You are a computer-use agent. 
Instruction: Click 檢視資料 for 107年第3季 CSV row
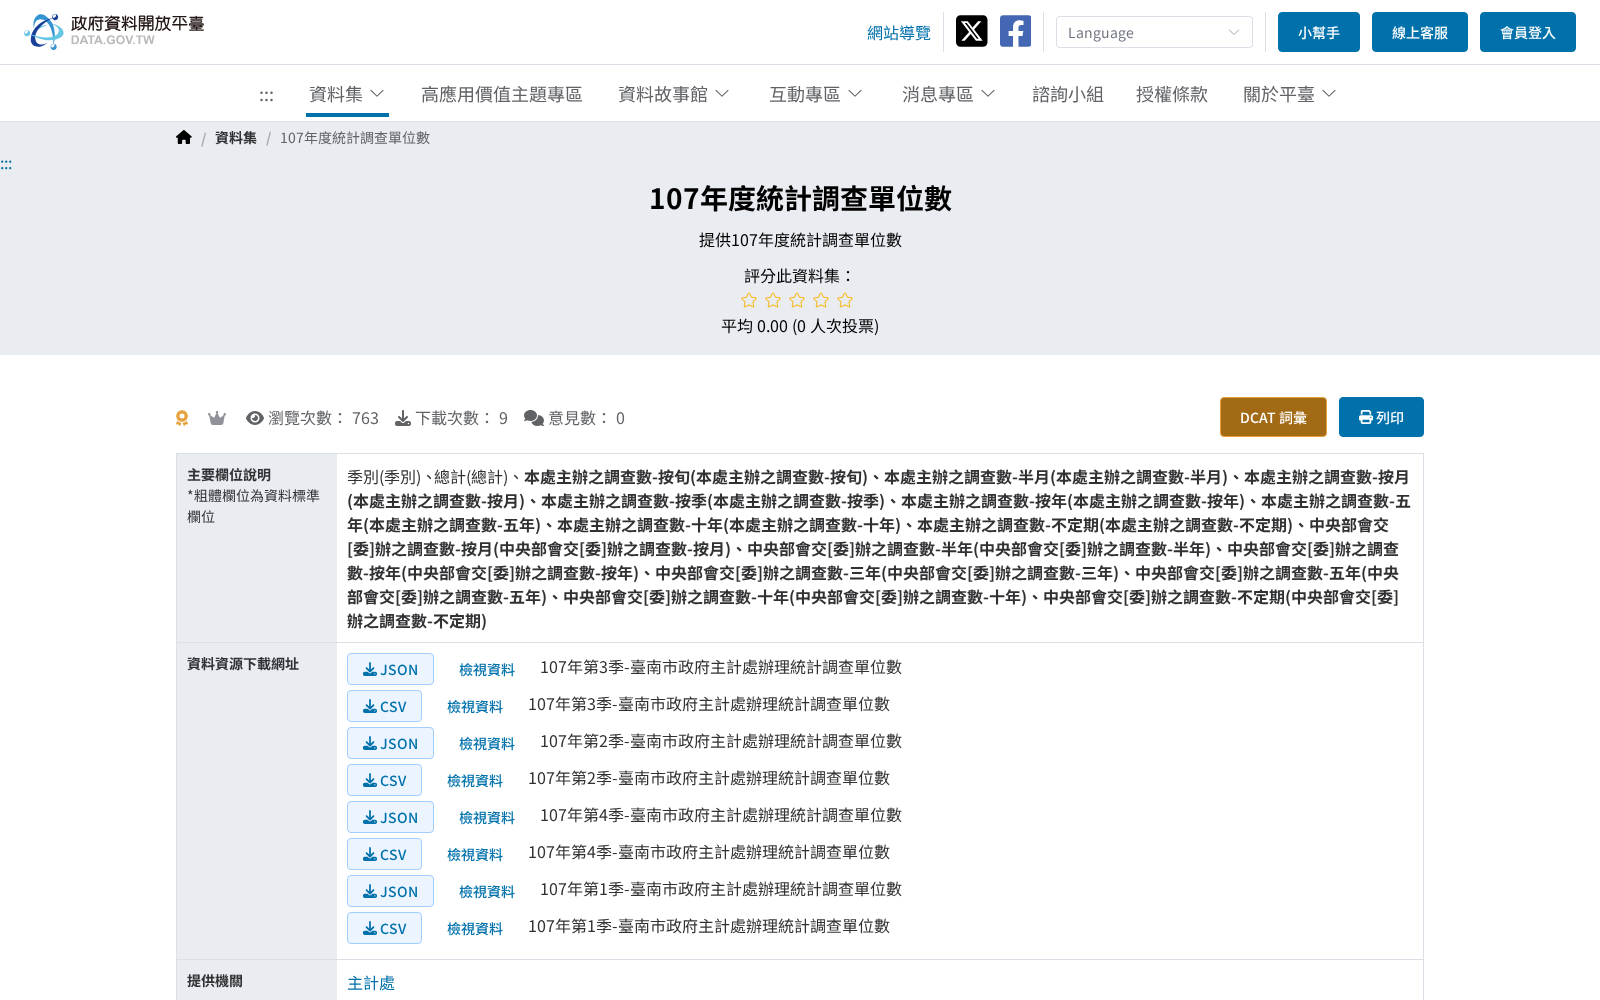coord(475,707)
